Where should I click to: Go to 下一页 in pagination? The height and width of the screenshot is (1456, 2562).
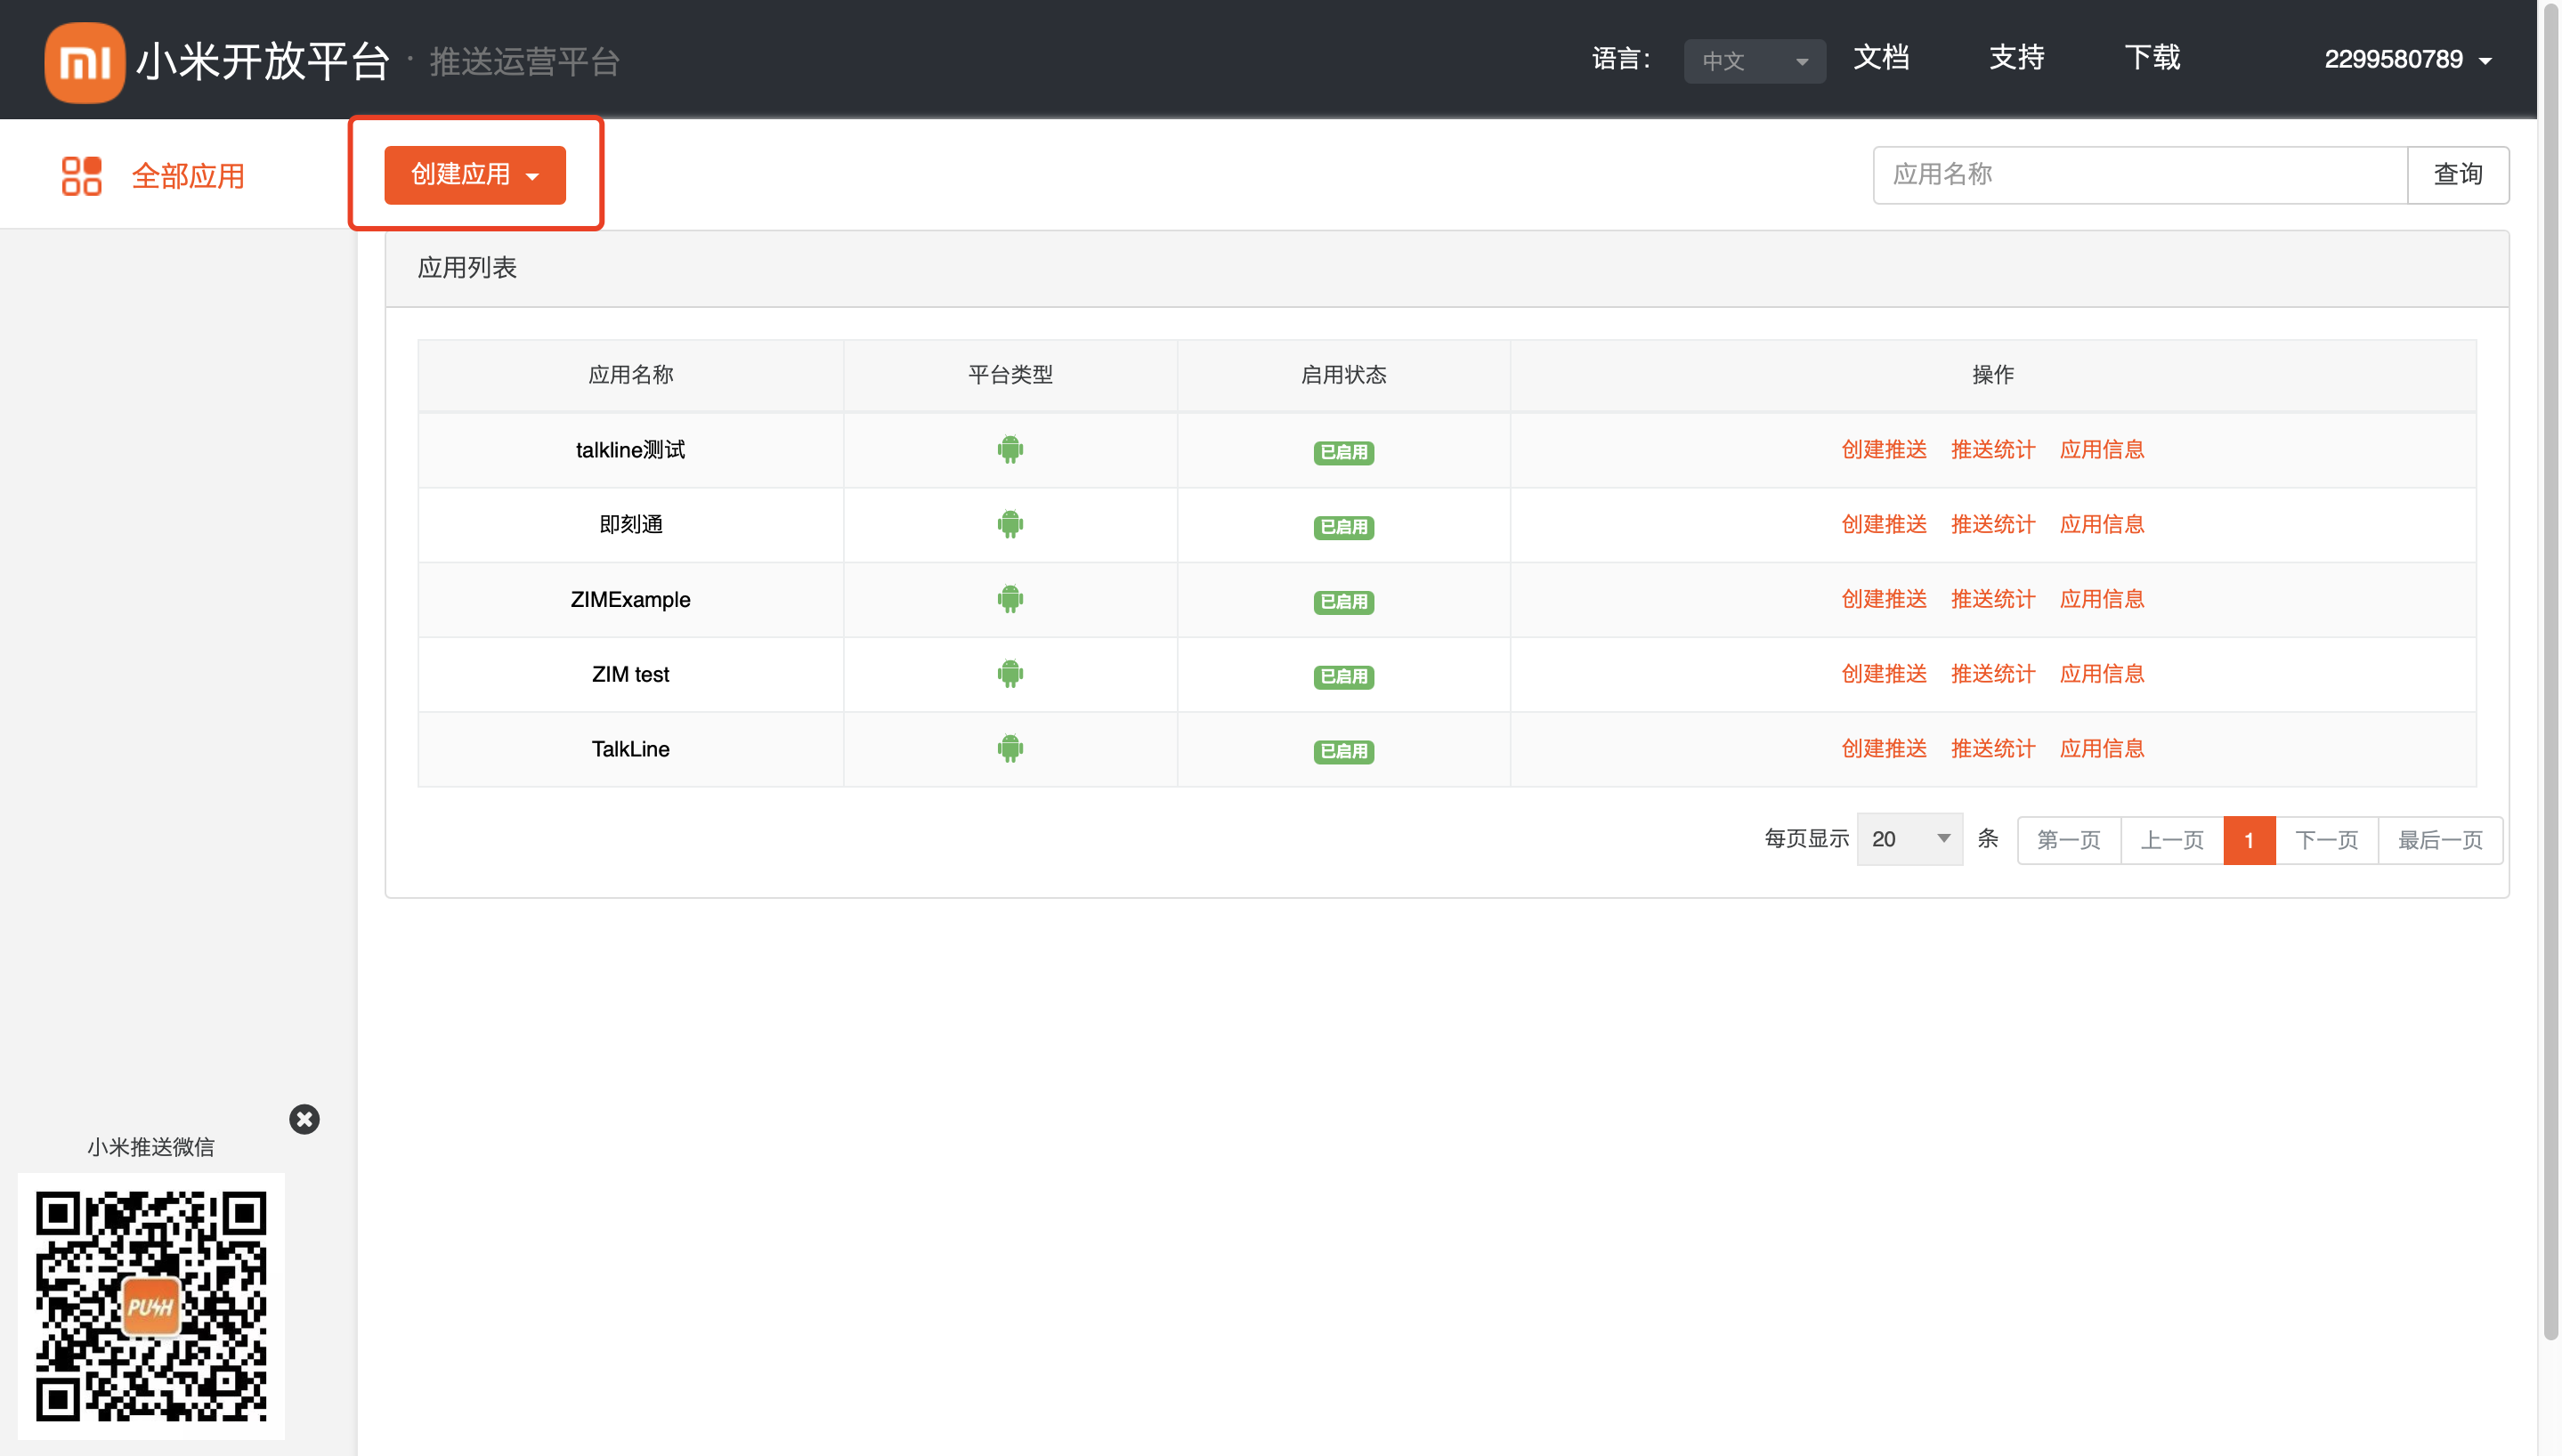[x=2327, y=840]
